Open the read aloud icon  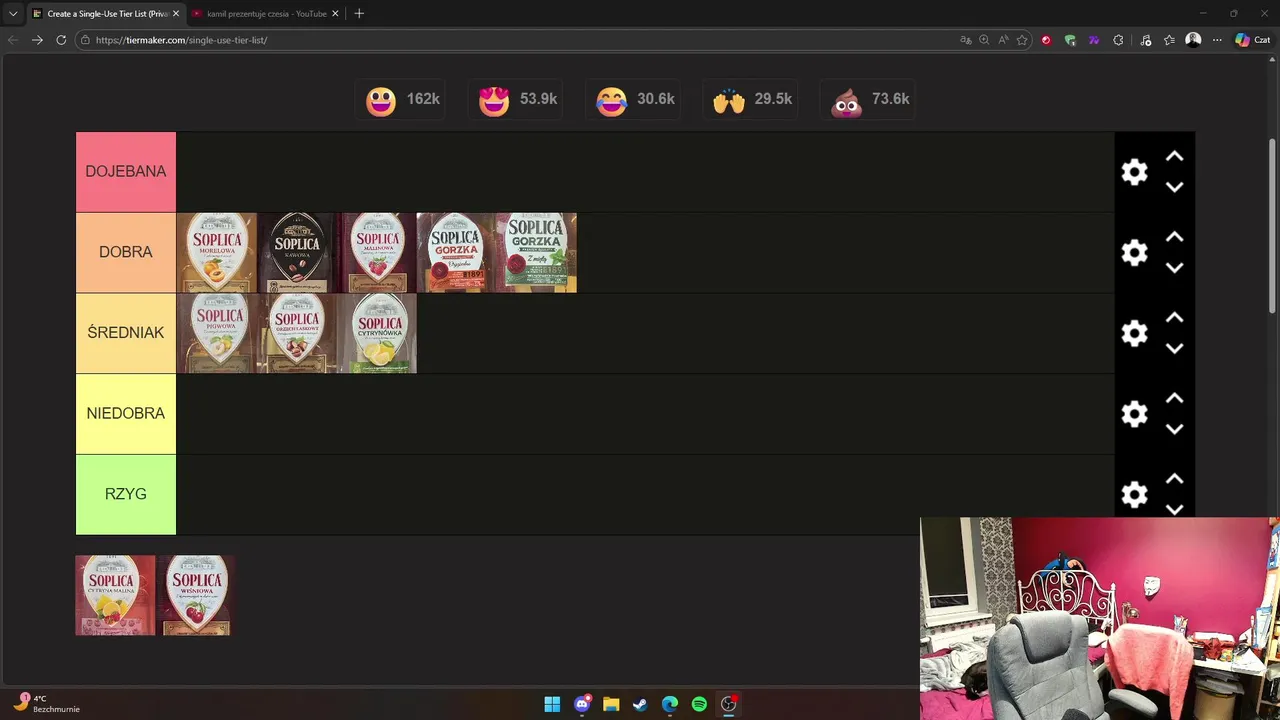[1003, 40]
